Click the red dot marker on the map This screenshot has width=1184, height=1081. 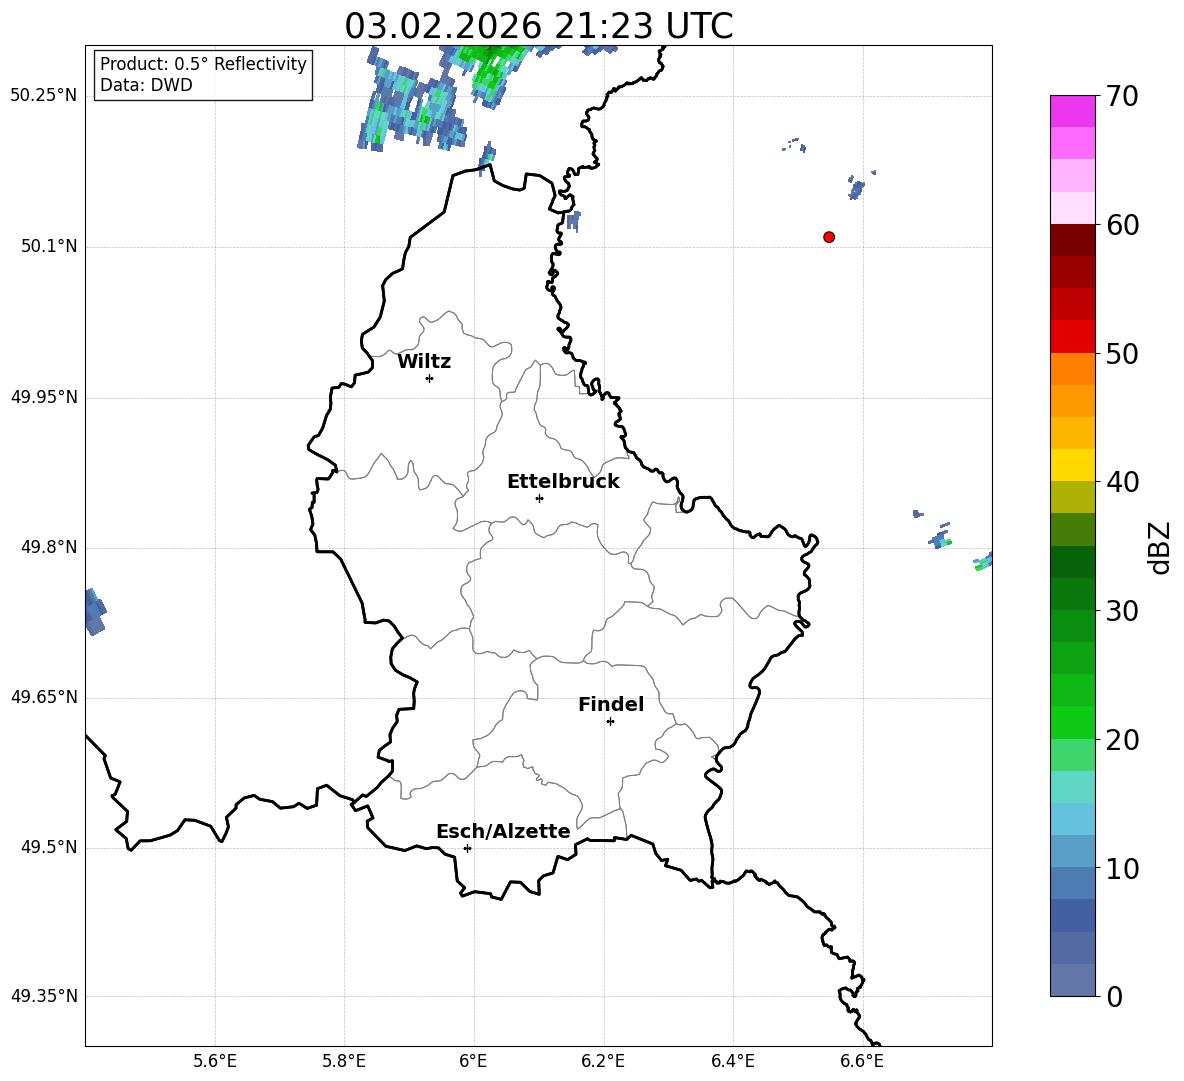click(829, 237)
